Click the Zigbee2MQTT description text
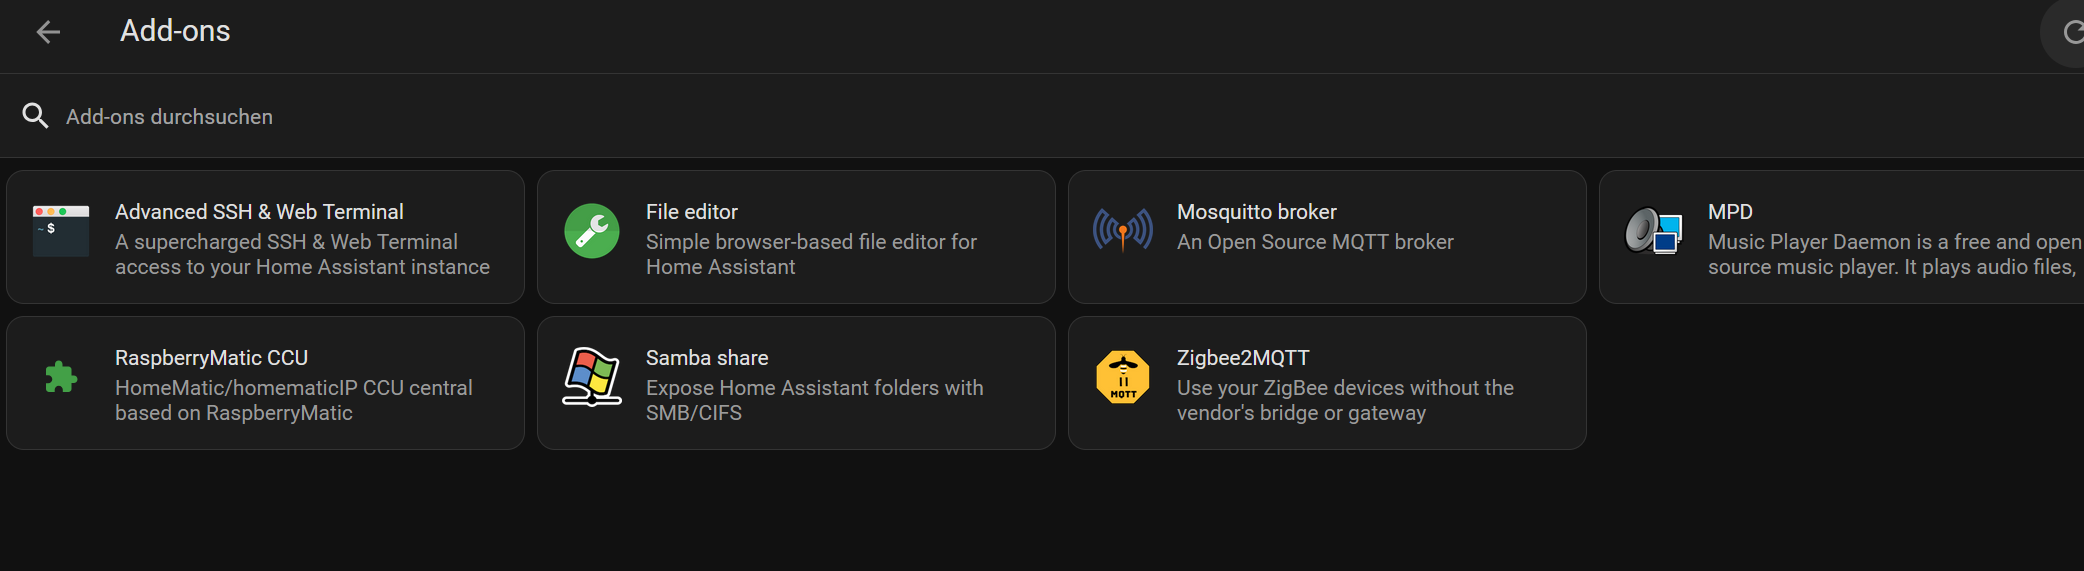 click(1344, 400)
